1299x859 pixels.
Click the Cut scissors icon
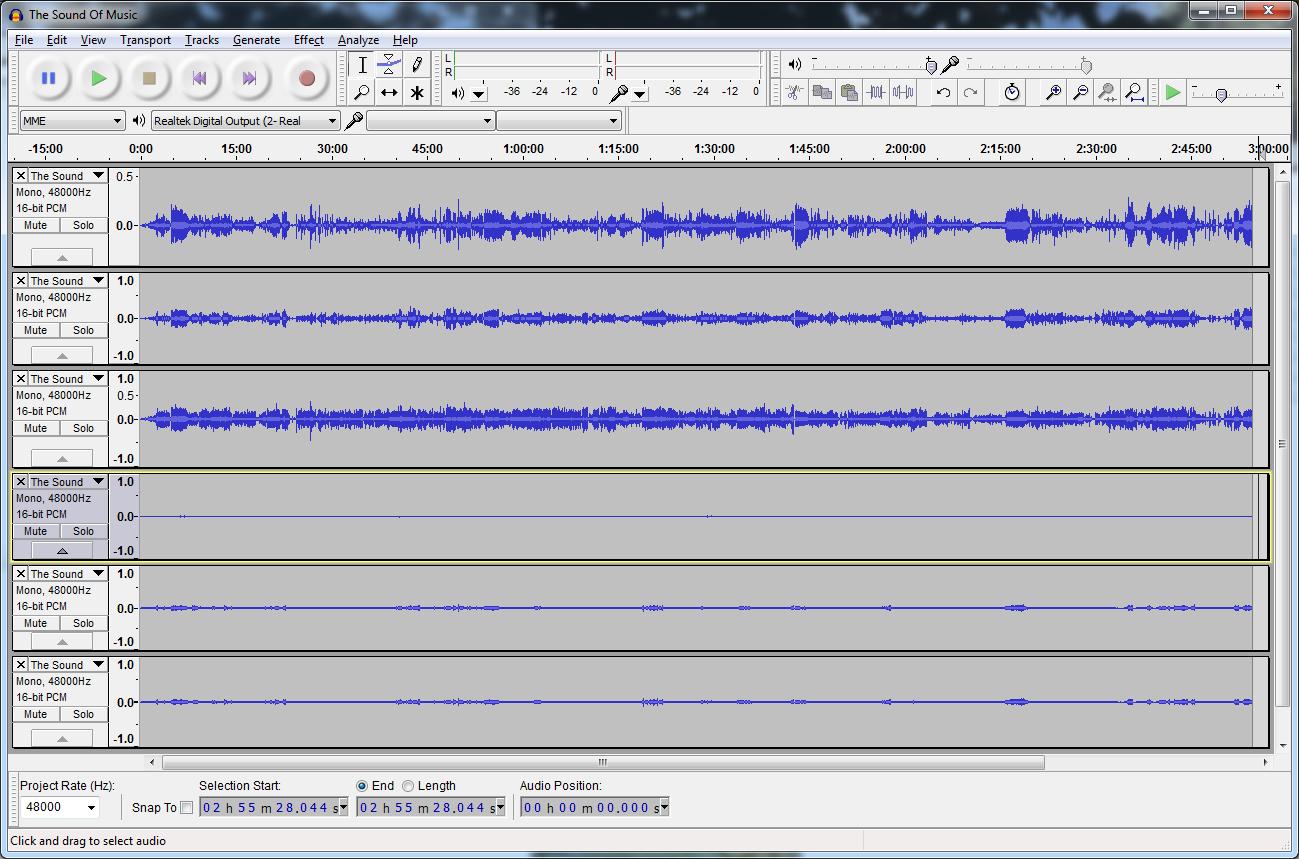click(x=794, y=92)
